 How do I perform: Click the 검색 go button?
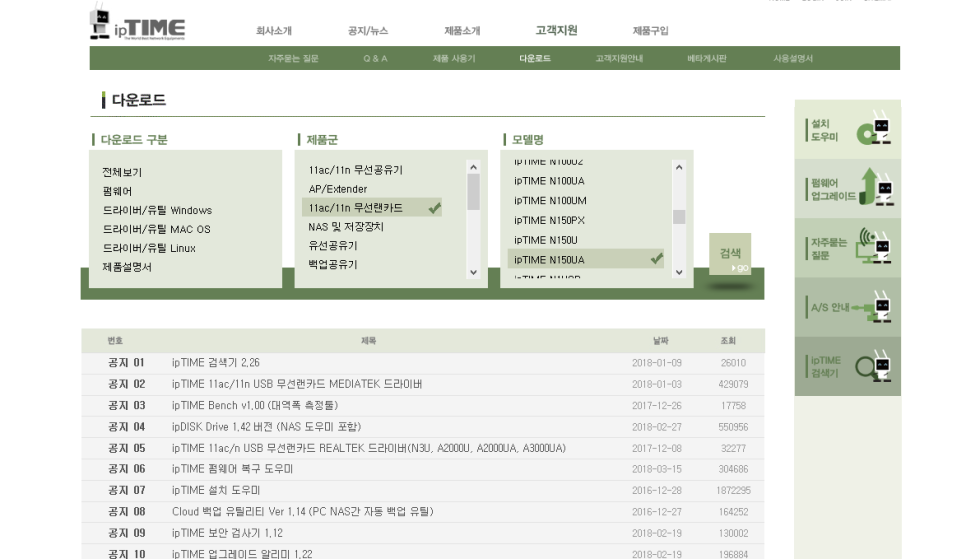pos(730,254)
